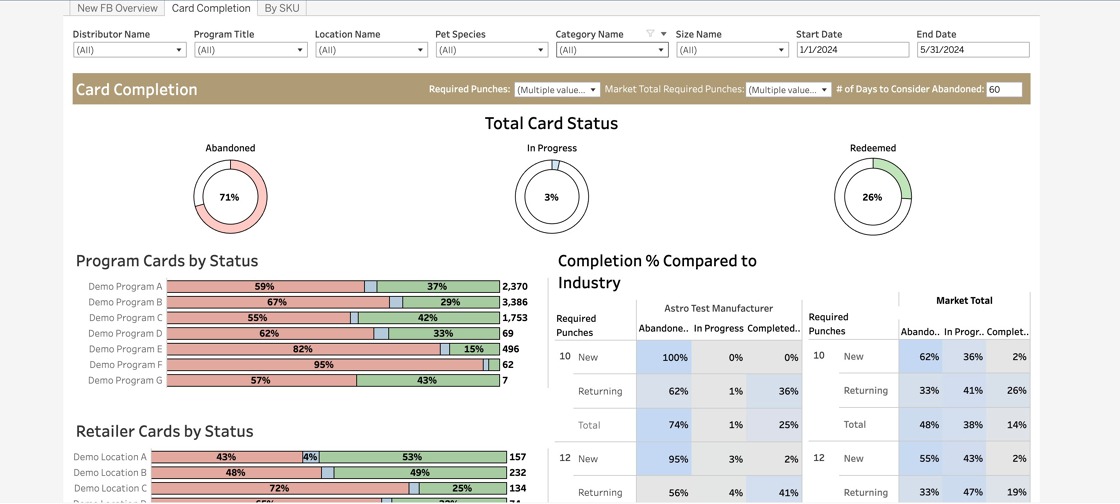Open the Market Total Required Punches dropdown
The width and height of the screenshot is (1120, 504).
coord(788,90)
